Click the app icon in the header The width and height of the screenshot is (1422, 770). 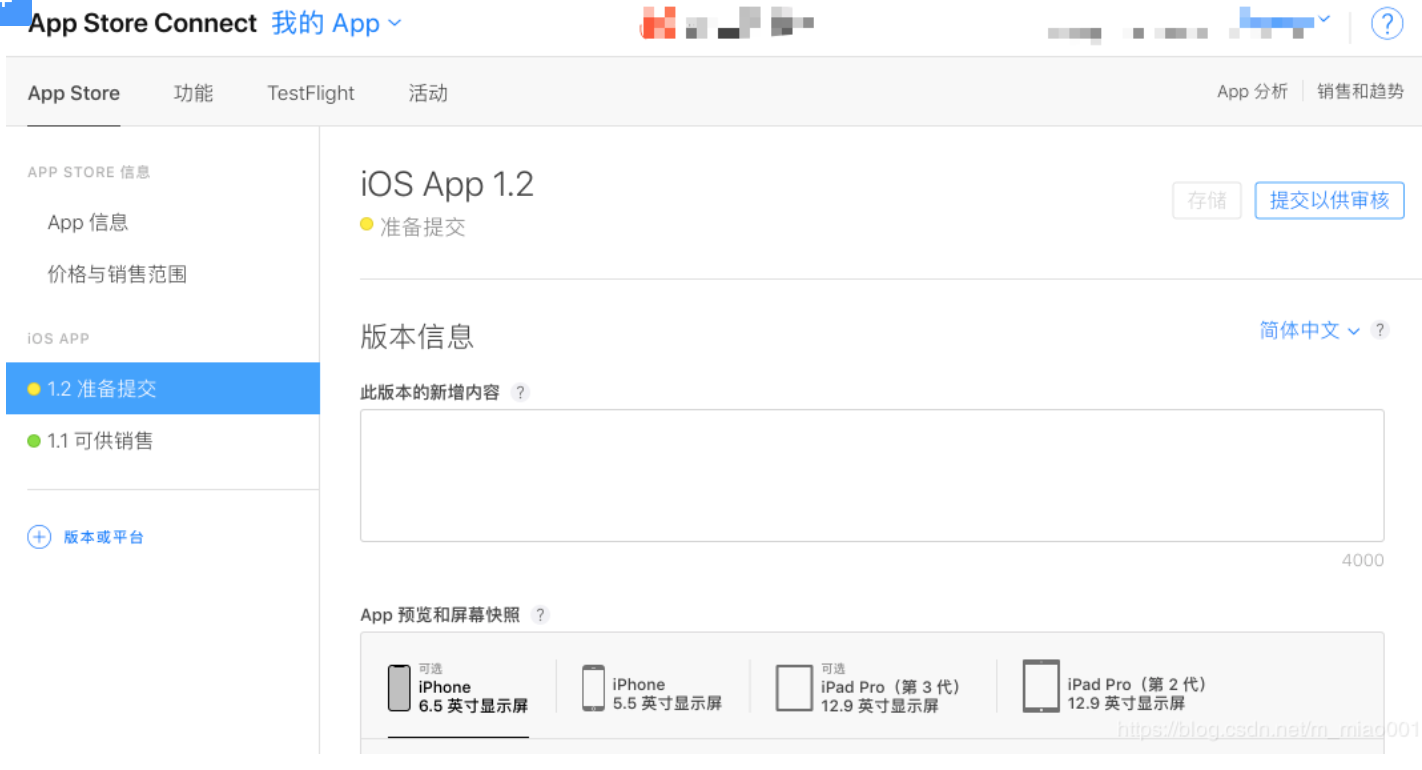click(658, 23)
